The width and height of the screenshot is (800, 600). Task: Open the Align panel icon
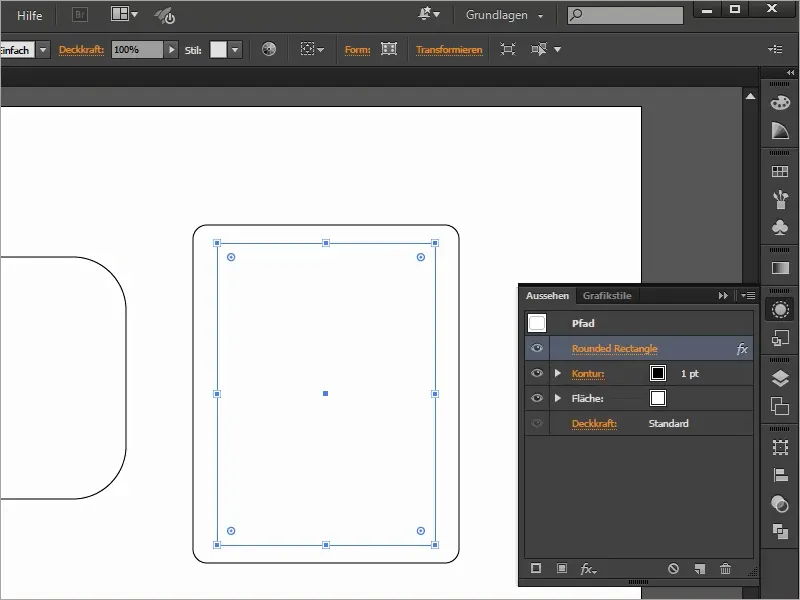point(780,475)
